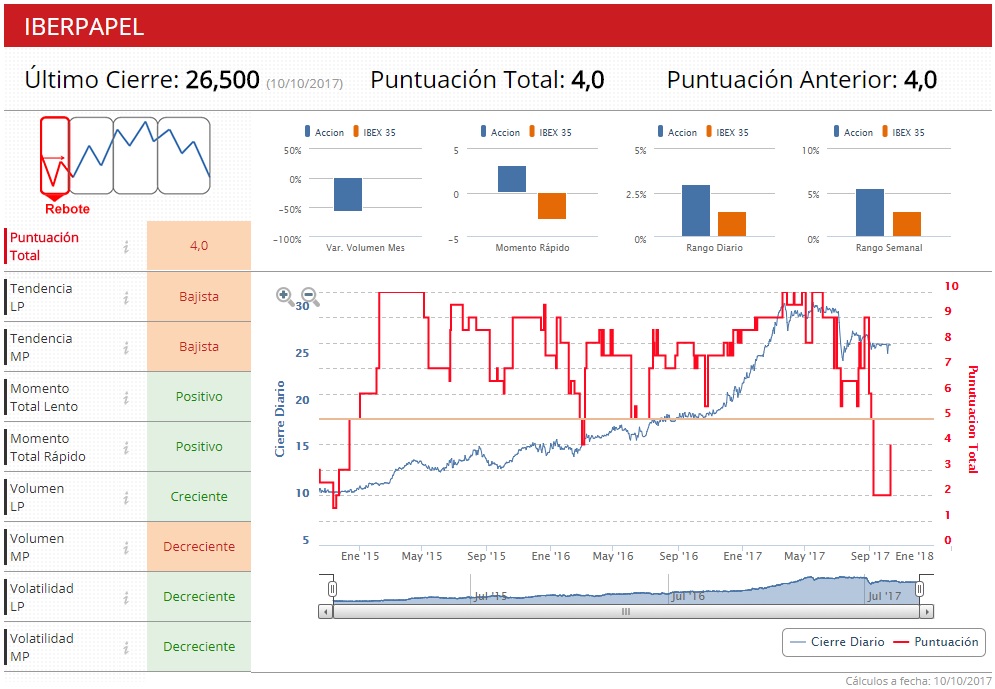This screenshot has width=995, height=689.
Task: Click Puntuación Anterior value 4,0
Action: (920, 80)
